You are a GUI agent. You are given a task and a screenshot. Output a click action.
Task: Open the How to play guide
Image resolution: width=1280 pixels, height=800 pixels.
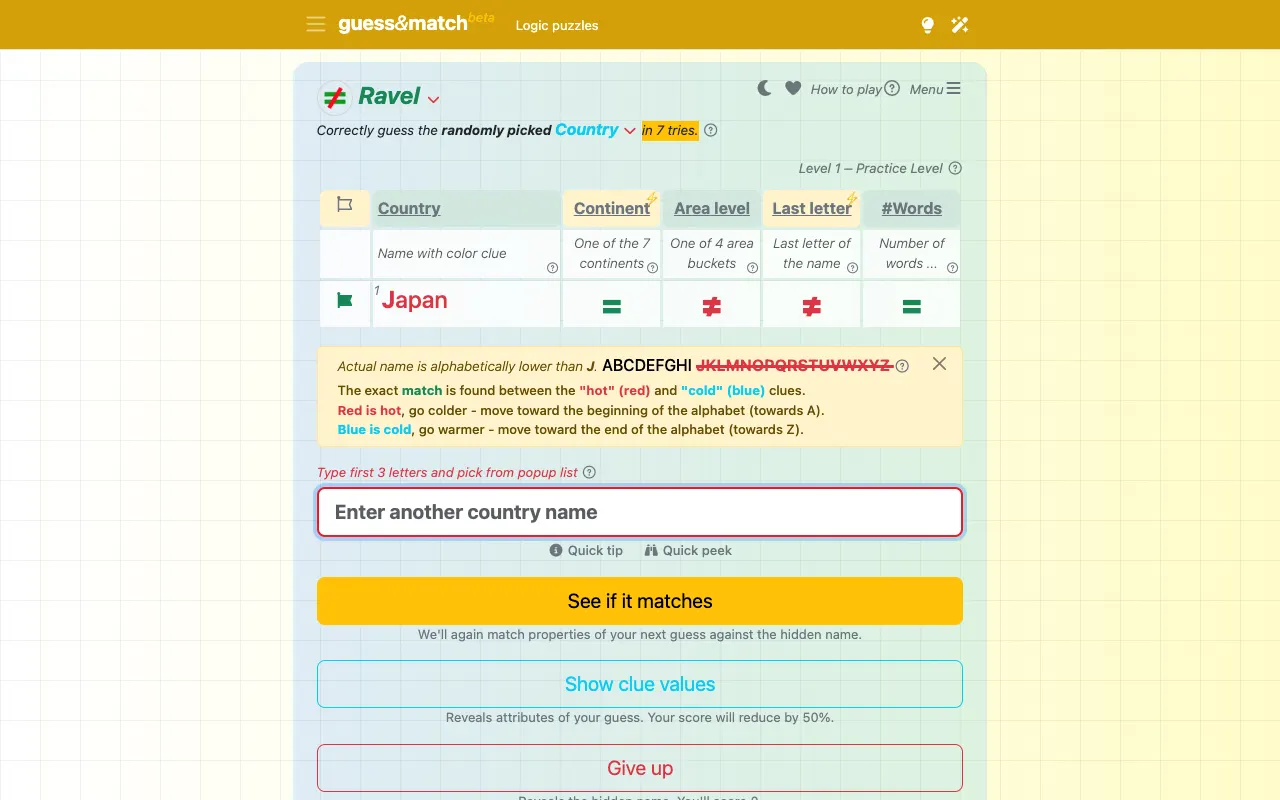click(x=855, y=89)
